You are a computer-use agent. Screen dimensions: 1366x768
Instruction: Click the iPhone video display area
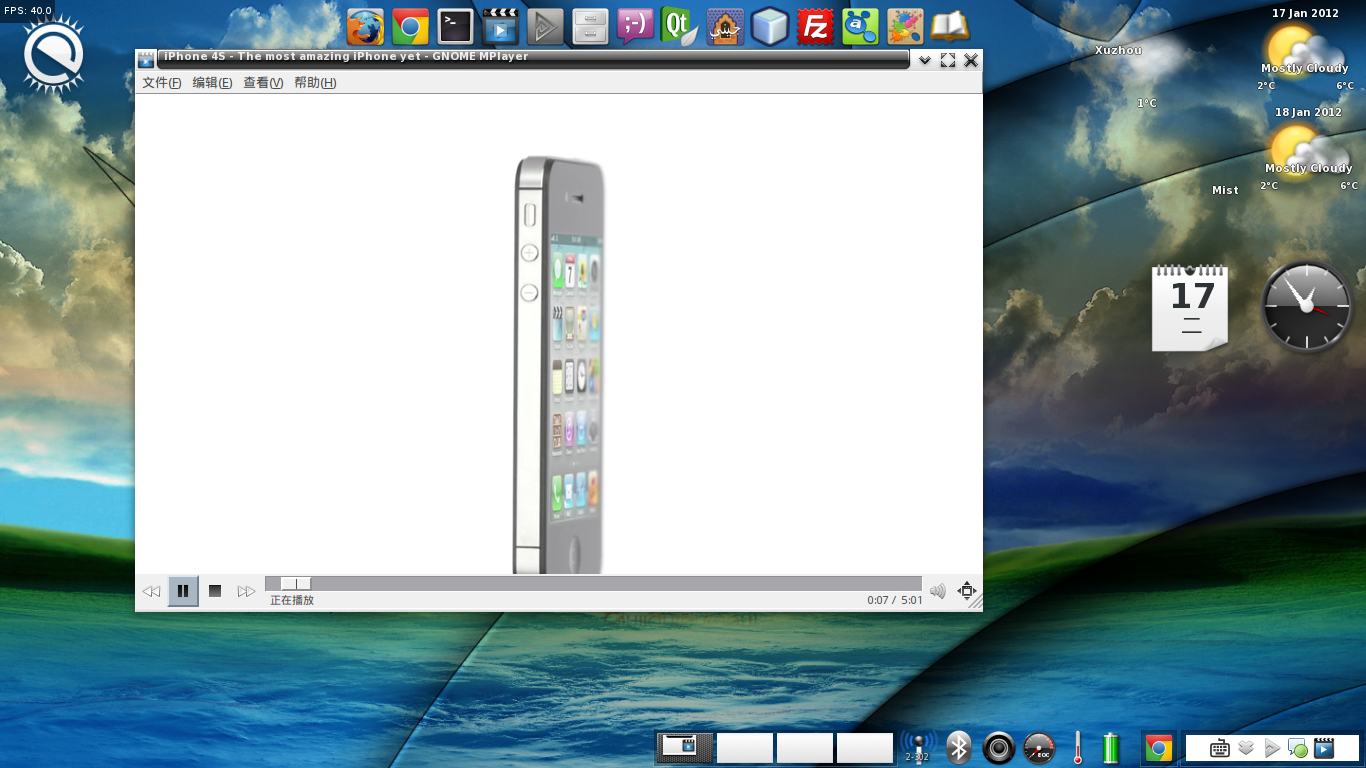(559, 334)
